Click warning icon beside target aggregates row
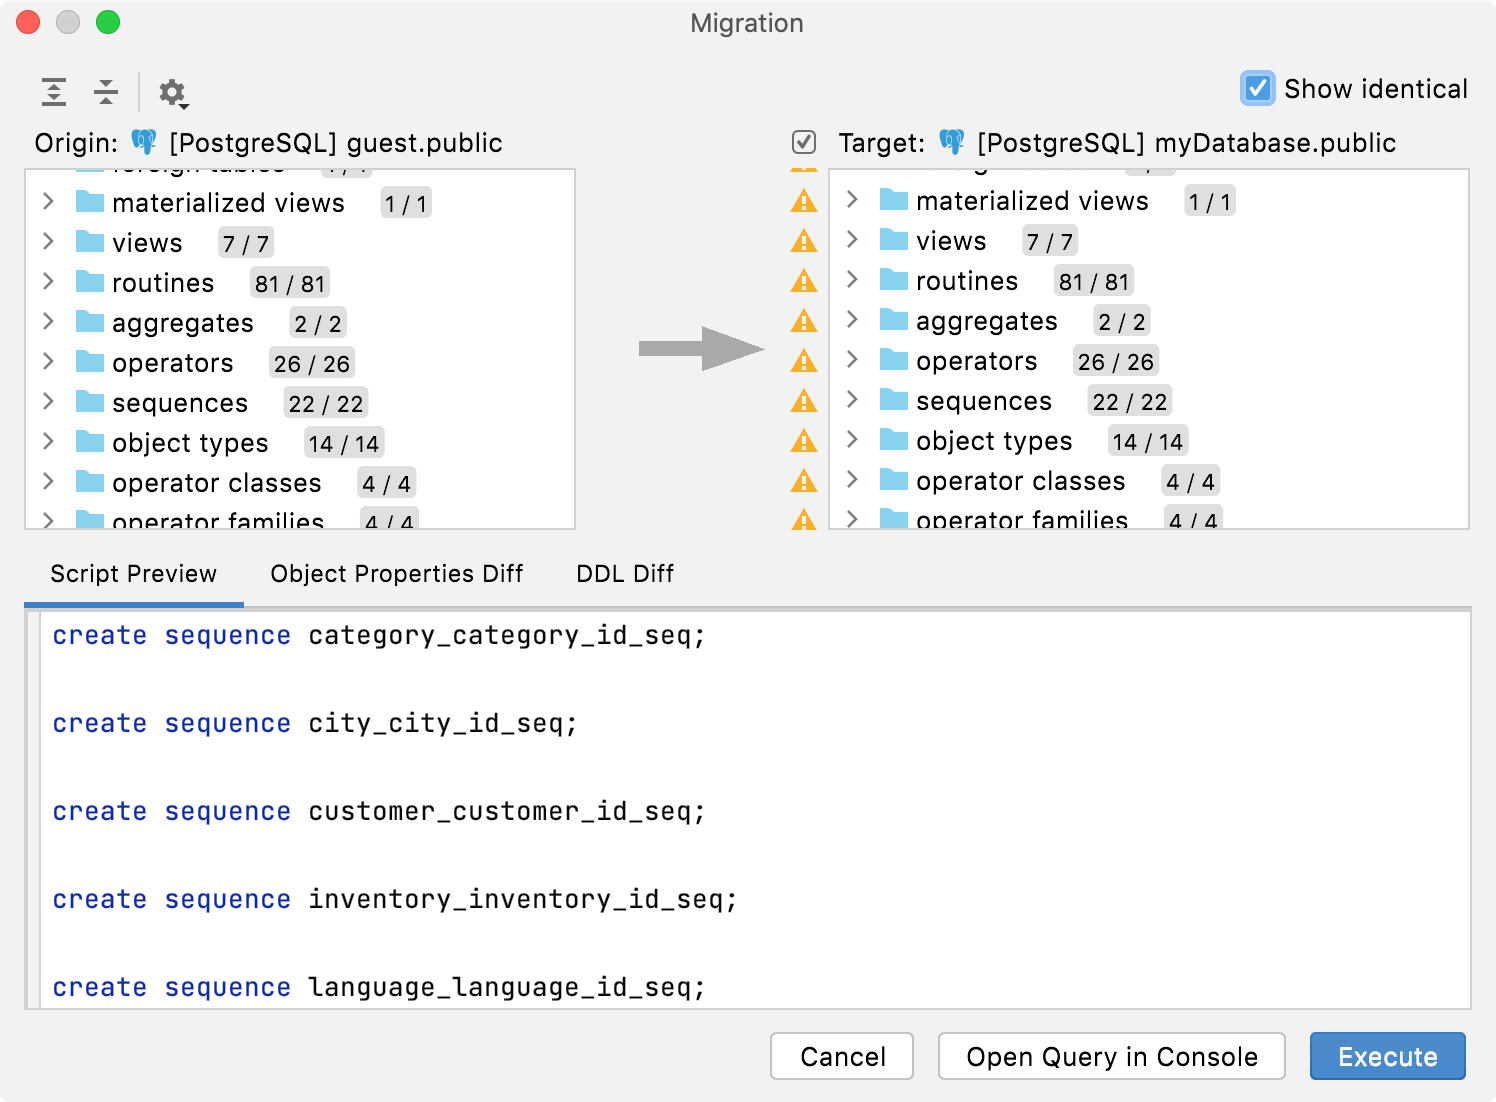 pos(804,322)
